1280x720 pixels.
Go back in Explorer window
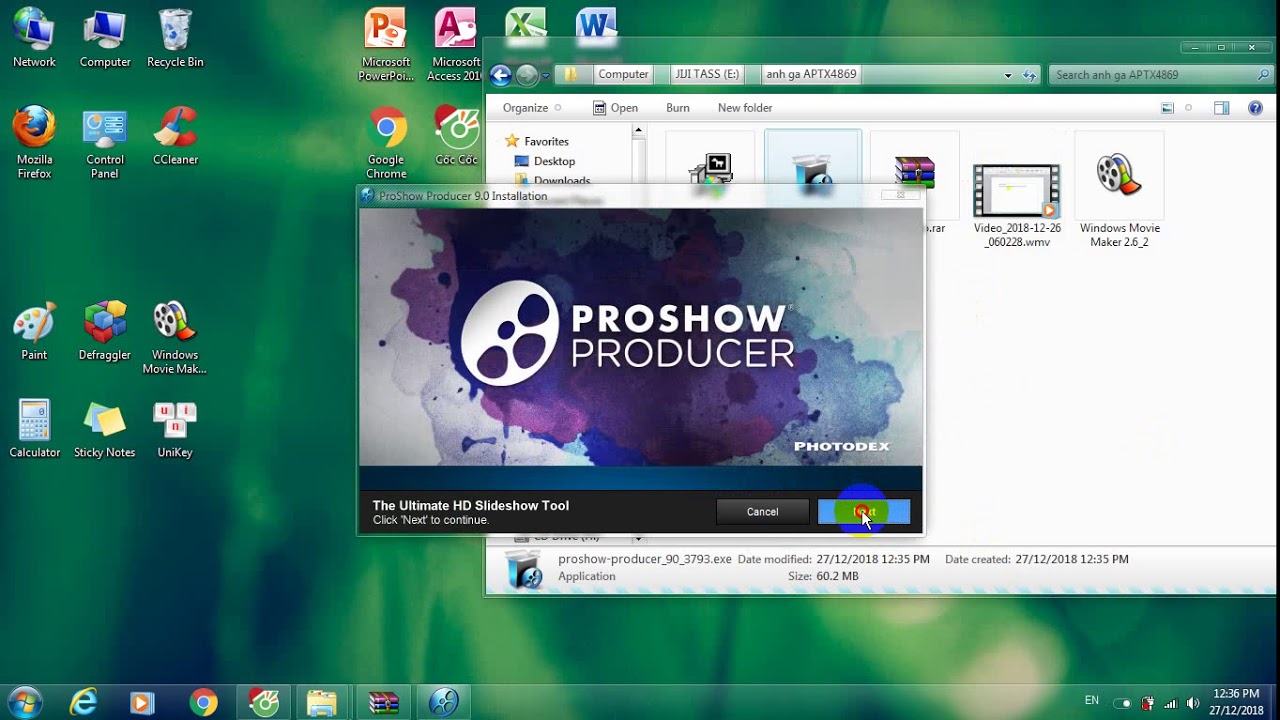click(501, 75)
